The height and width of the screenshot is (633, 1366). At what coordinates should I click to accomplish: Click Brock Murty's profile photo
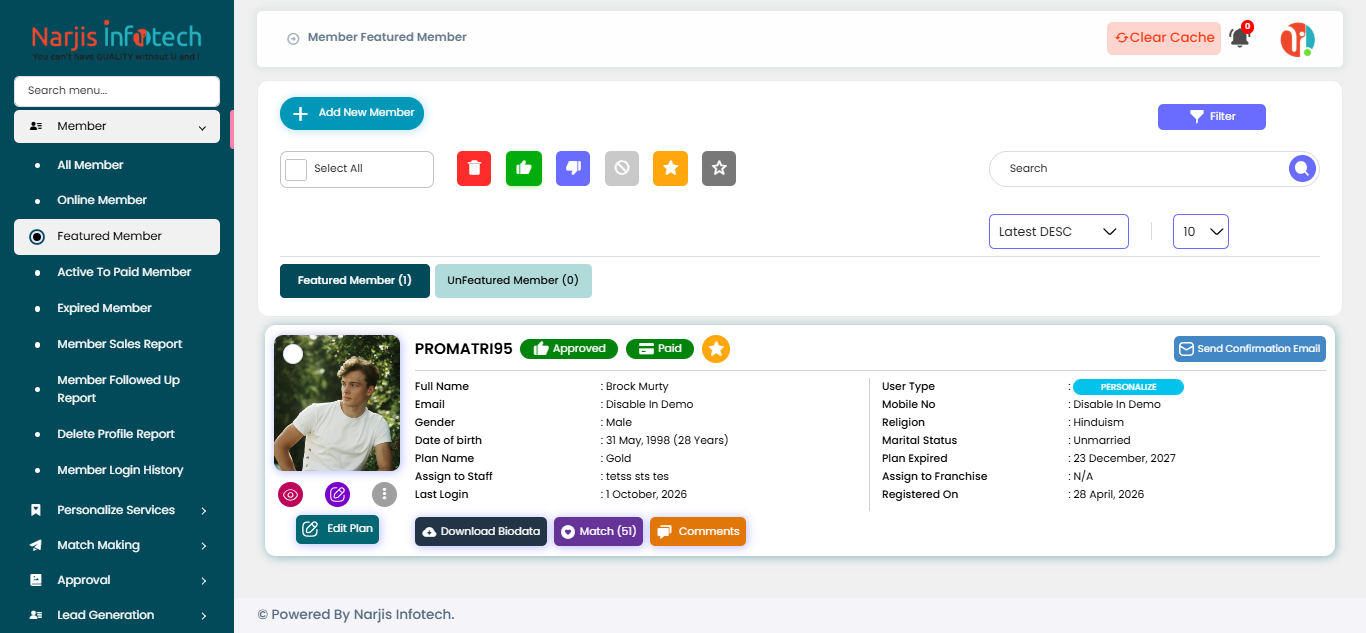click(337, 403)
